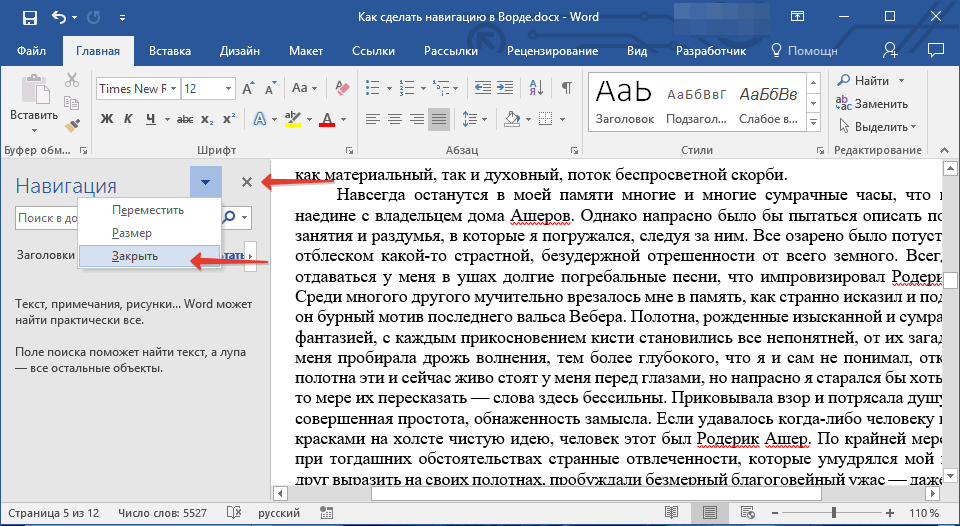Apply superscript formatting
Viewport: 960px width, 526px height.
229,119
